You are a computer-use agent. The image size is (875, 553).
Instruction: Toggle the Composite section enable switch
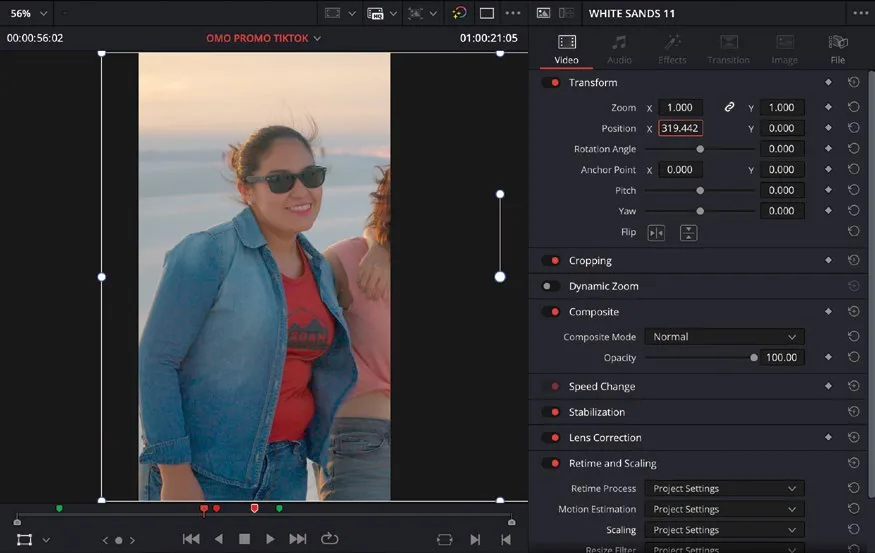click(551, 312)
